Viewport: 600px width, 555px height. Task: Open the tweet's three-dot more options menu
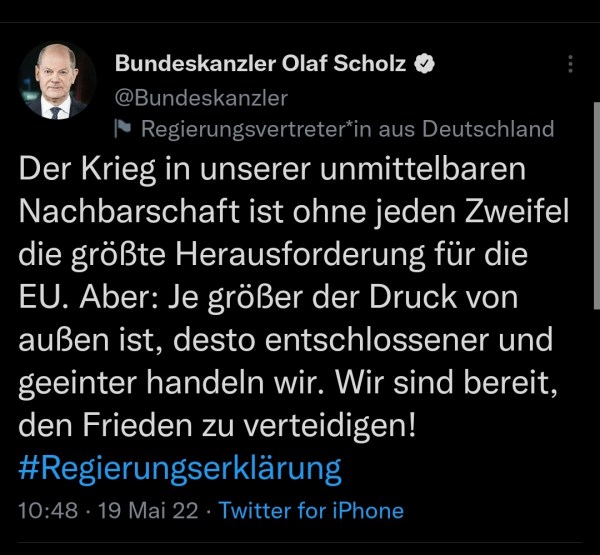(x=571, y=64)
